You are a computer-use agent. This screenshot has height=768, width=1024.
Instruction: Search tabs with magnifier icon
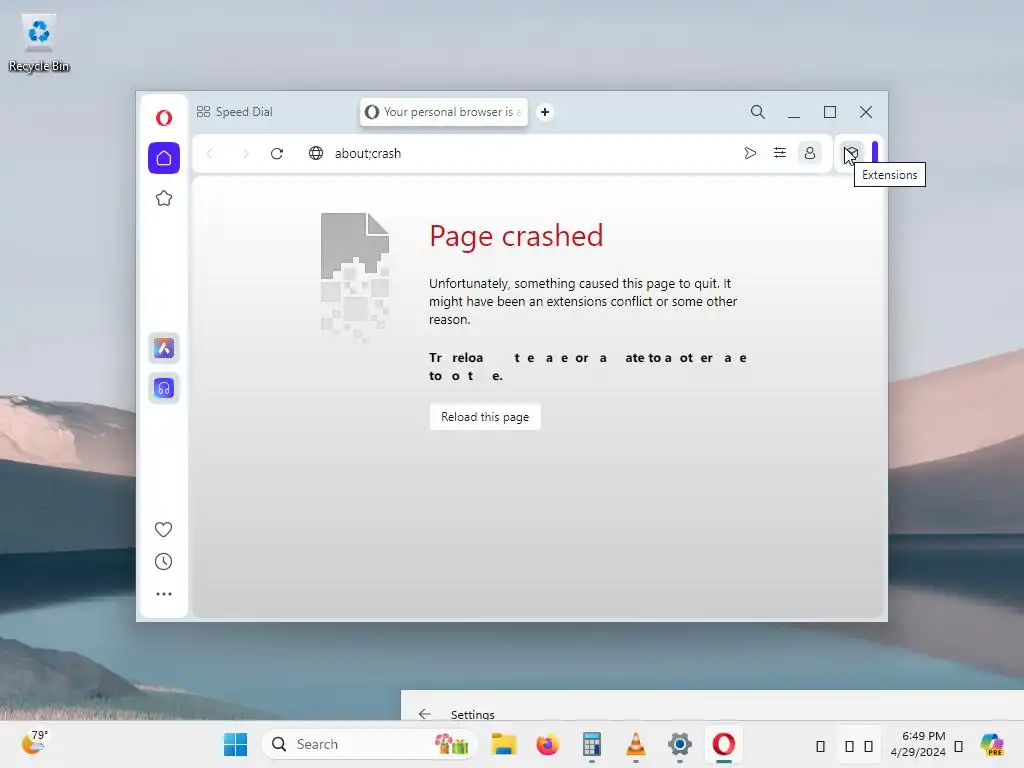click(758, 112)
